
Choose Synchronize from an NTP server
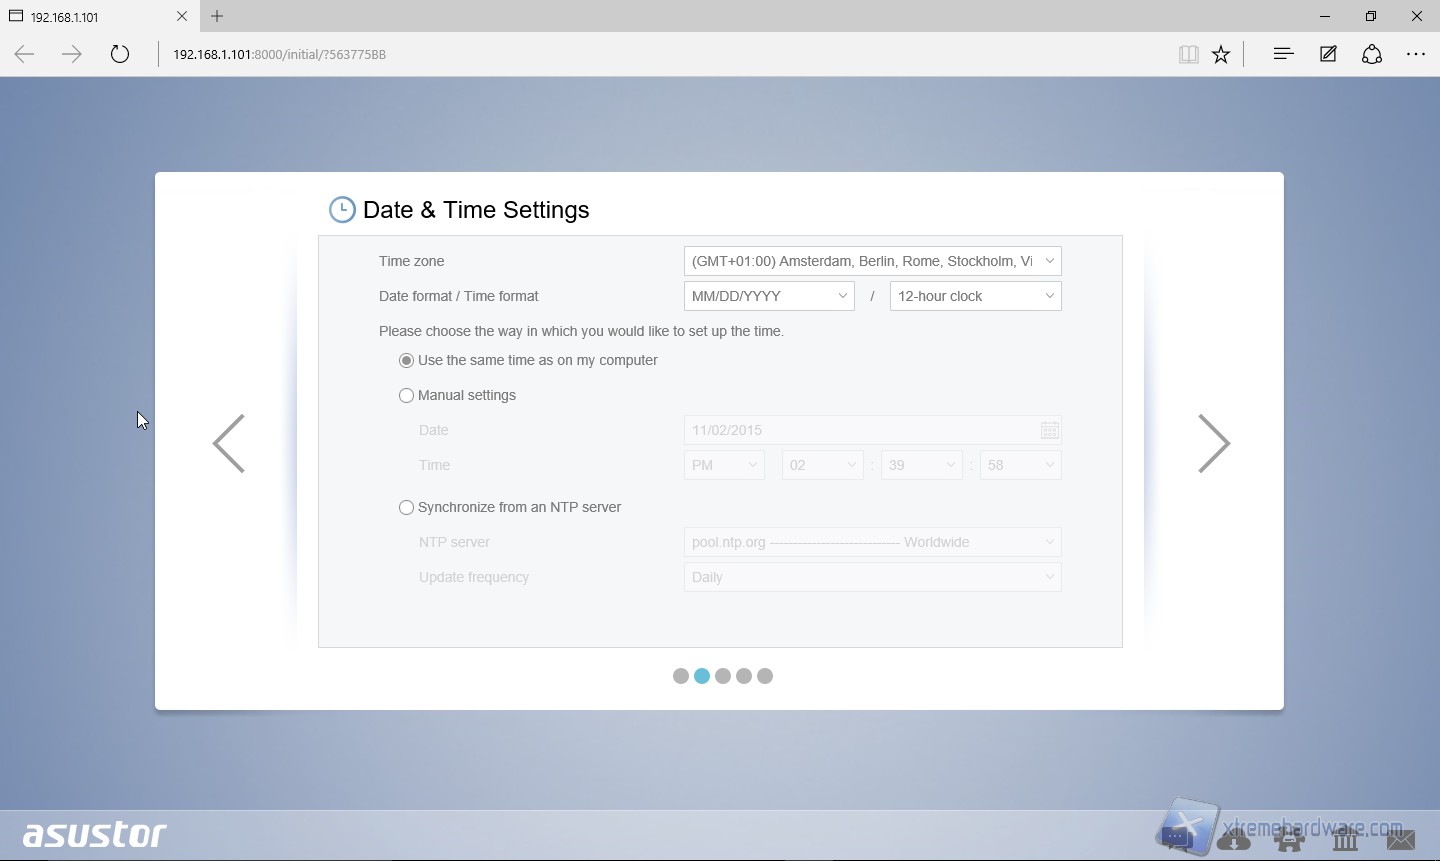tap(406, 507)
